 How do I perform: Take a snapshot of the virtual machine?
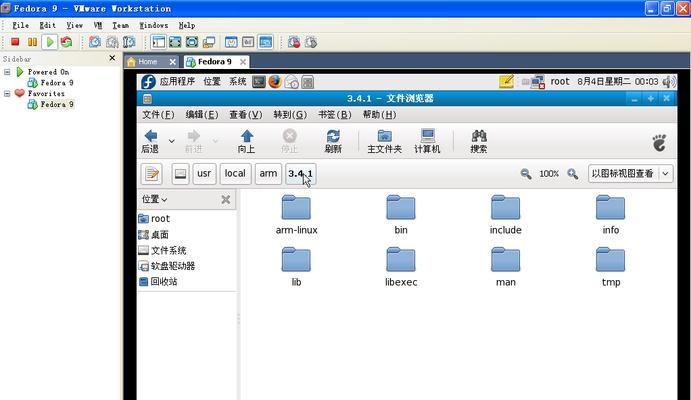point(95,42)
